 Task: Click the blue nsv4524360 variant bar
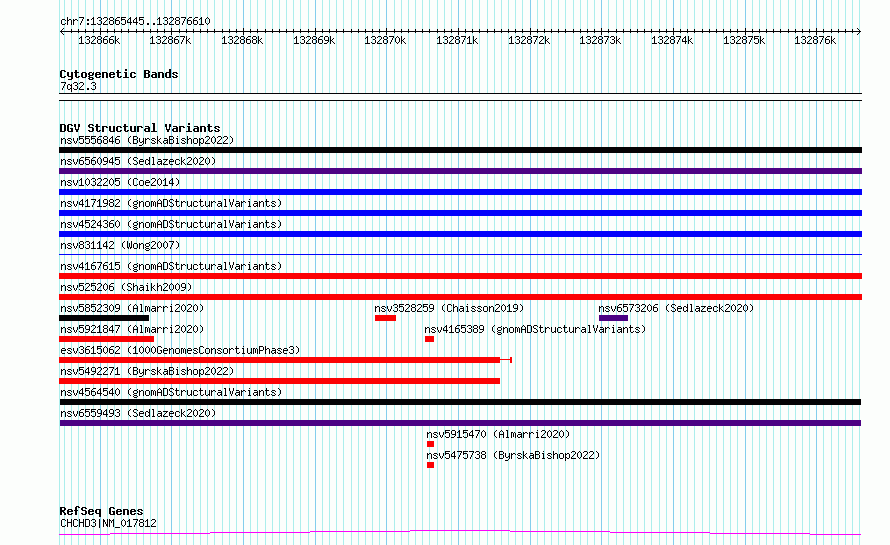pos(460,234)
